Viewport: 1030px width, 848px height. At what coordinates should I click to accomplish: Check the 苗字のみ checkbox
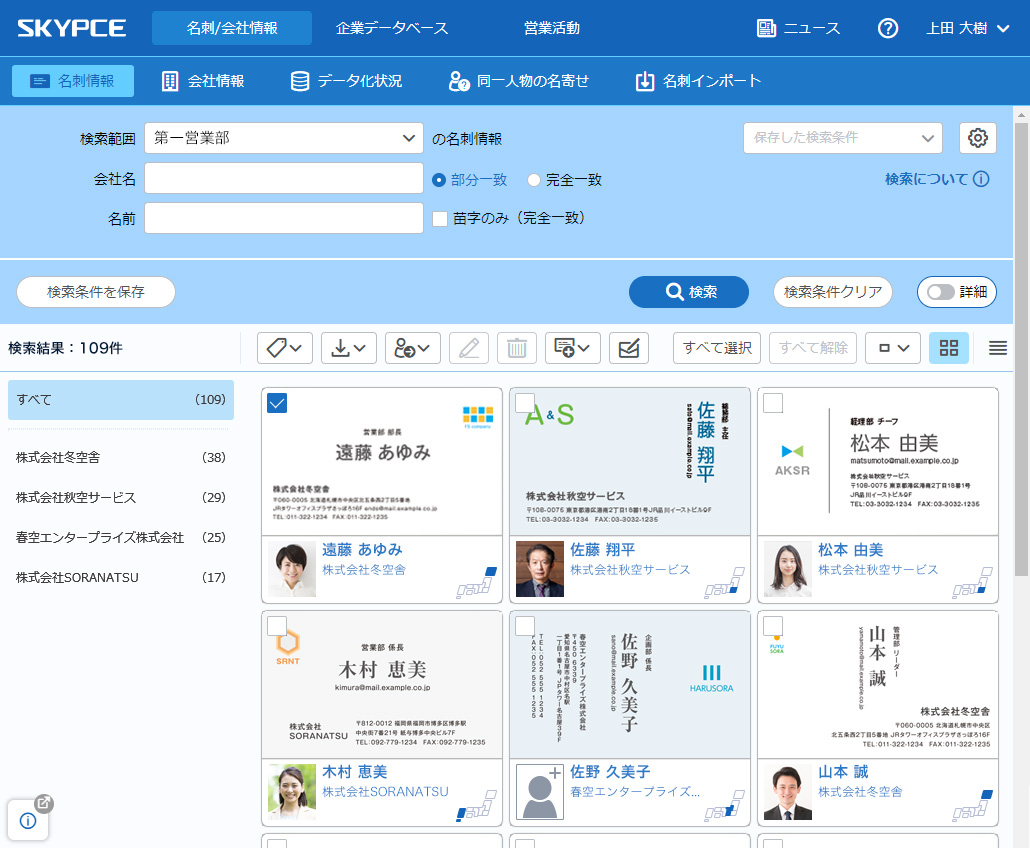[x=439, y=218]
